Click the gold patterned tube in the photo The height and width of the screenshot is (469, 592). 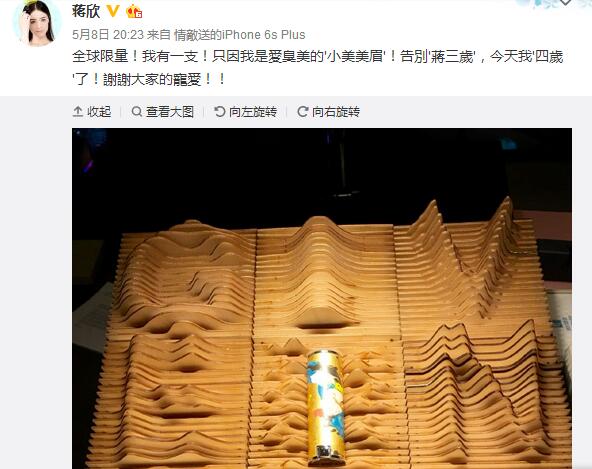pyautogui.click(x=326, y=407)
